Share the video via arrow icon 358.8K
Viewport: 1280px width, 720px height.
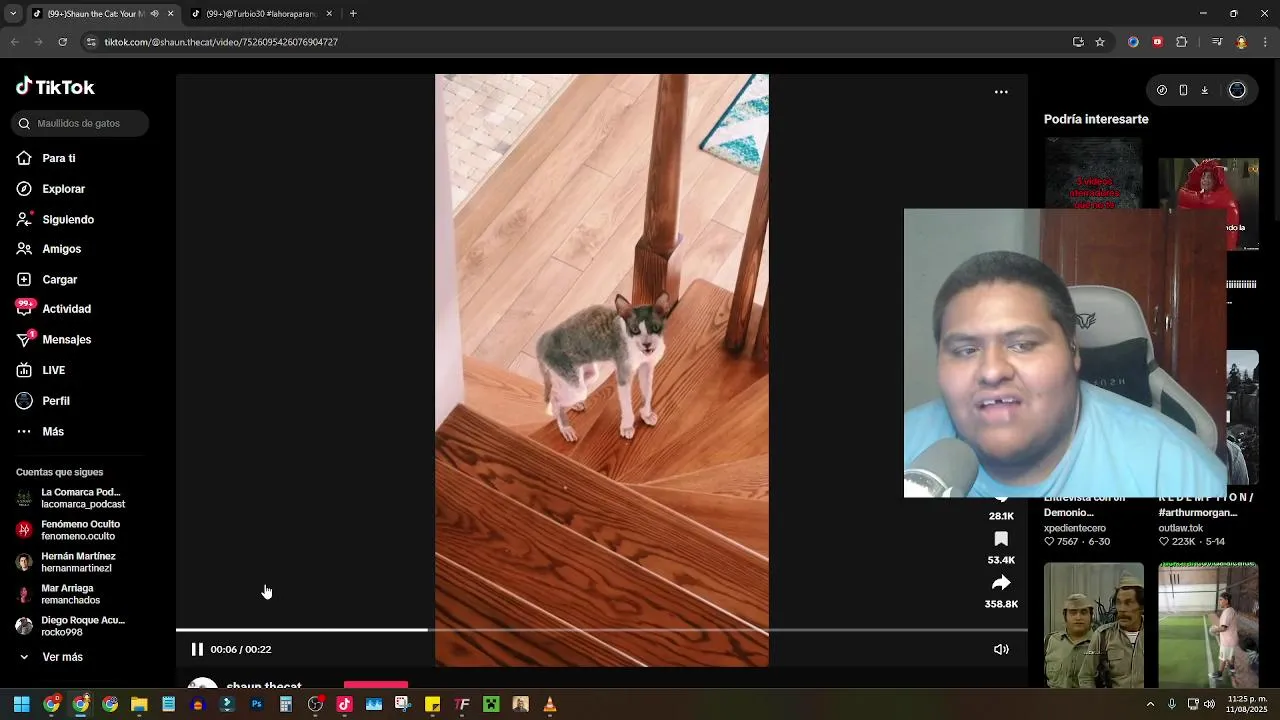[1001, 584]
